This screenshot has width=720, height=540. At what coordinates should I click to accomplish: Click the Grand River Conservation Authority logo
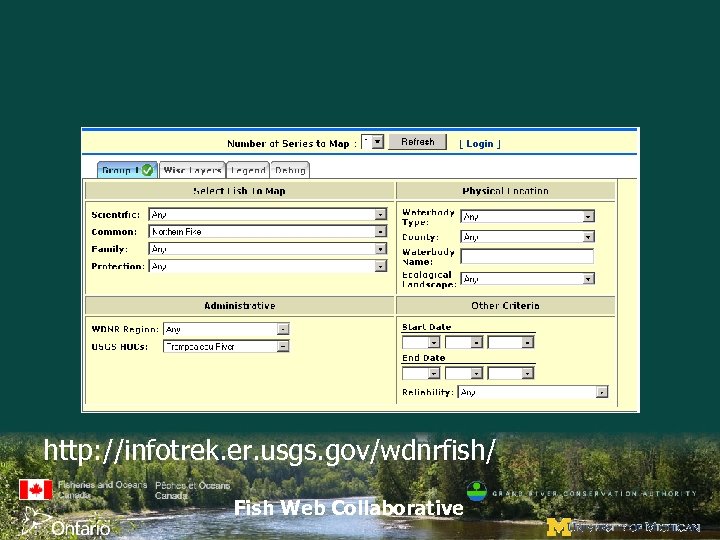pyautogui.click(x=477, y=491)
